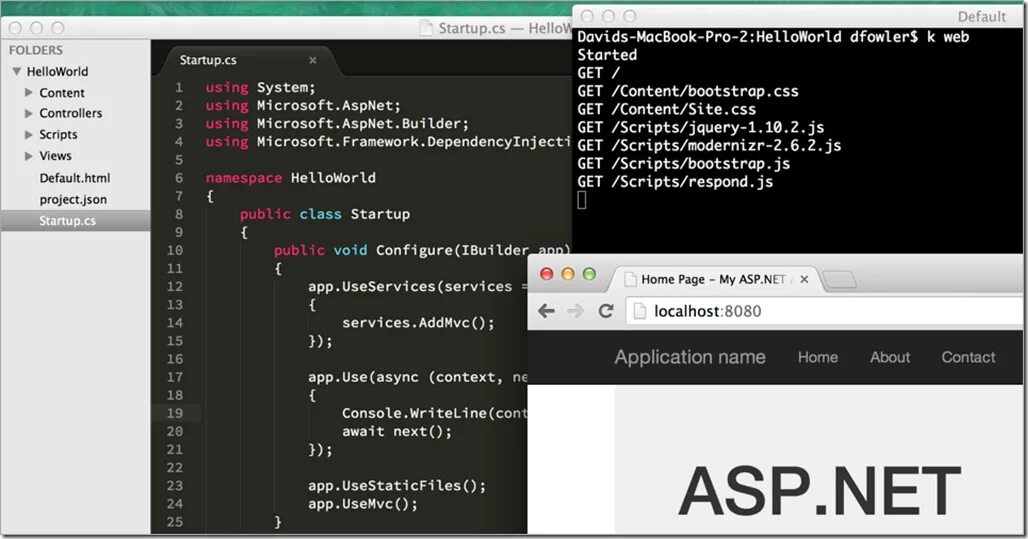
Task: Open project.json in the sidebar
Action: coord(73,199)
